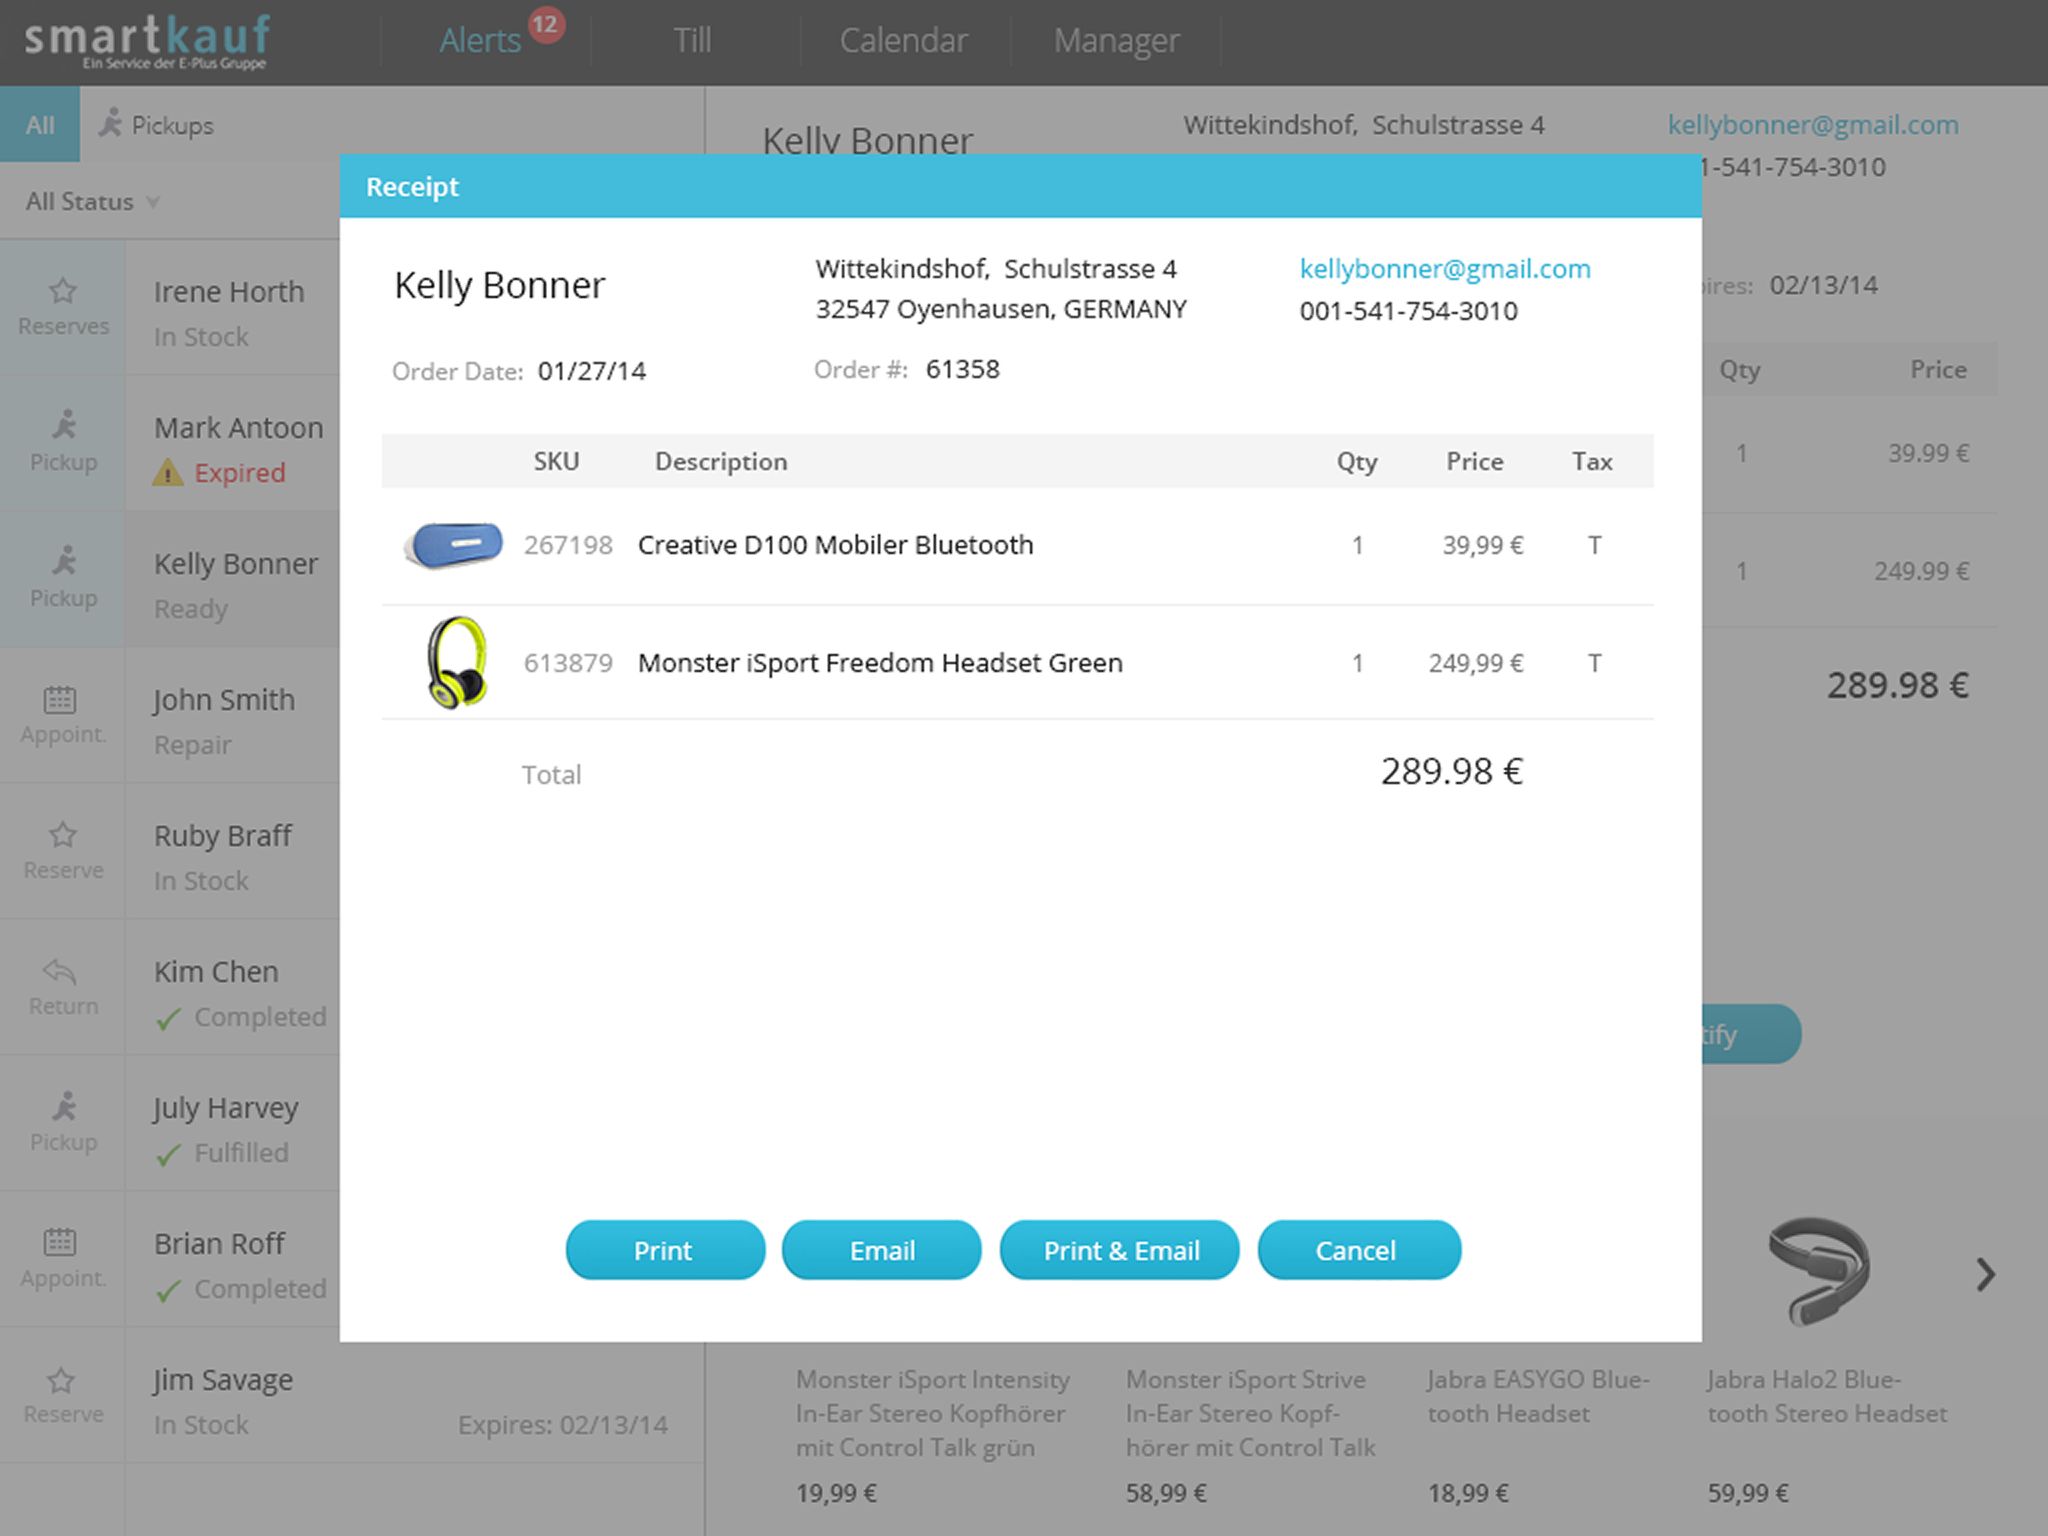Click the Expired warning triangle icon
Screen dimensions: 2048x1536
(x=168, y=473)
